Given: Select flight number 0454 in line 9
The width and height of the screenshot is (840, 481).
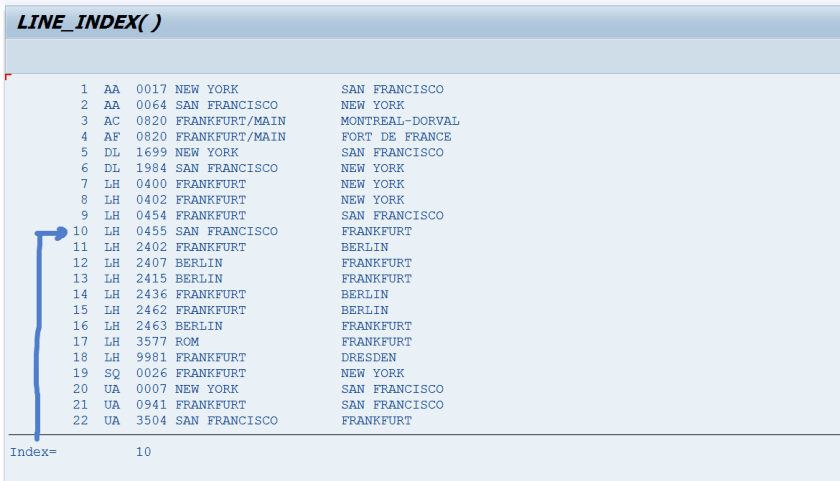Looking at the screenshot, I should pos(152,216).
